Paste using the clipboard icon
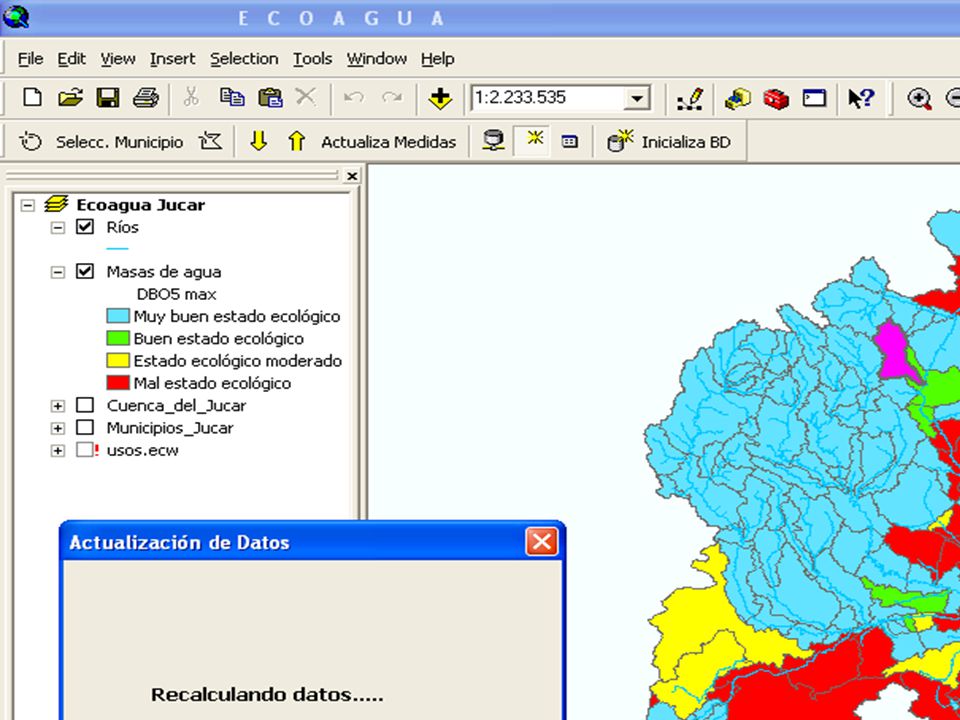 click(x=270, y=97)
